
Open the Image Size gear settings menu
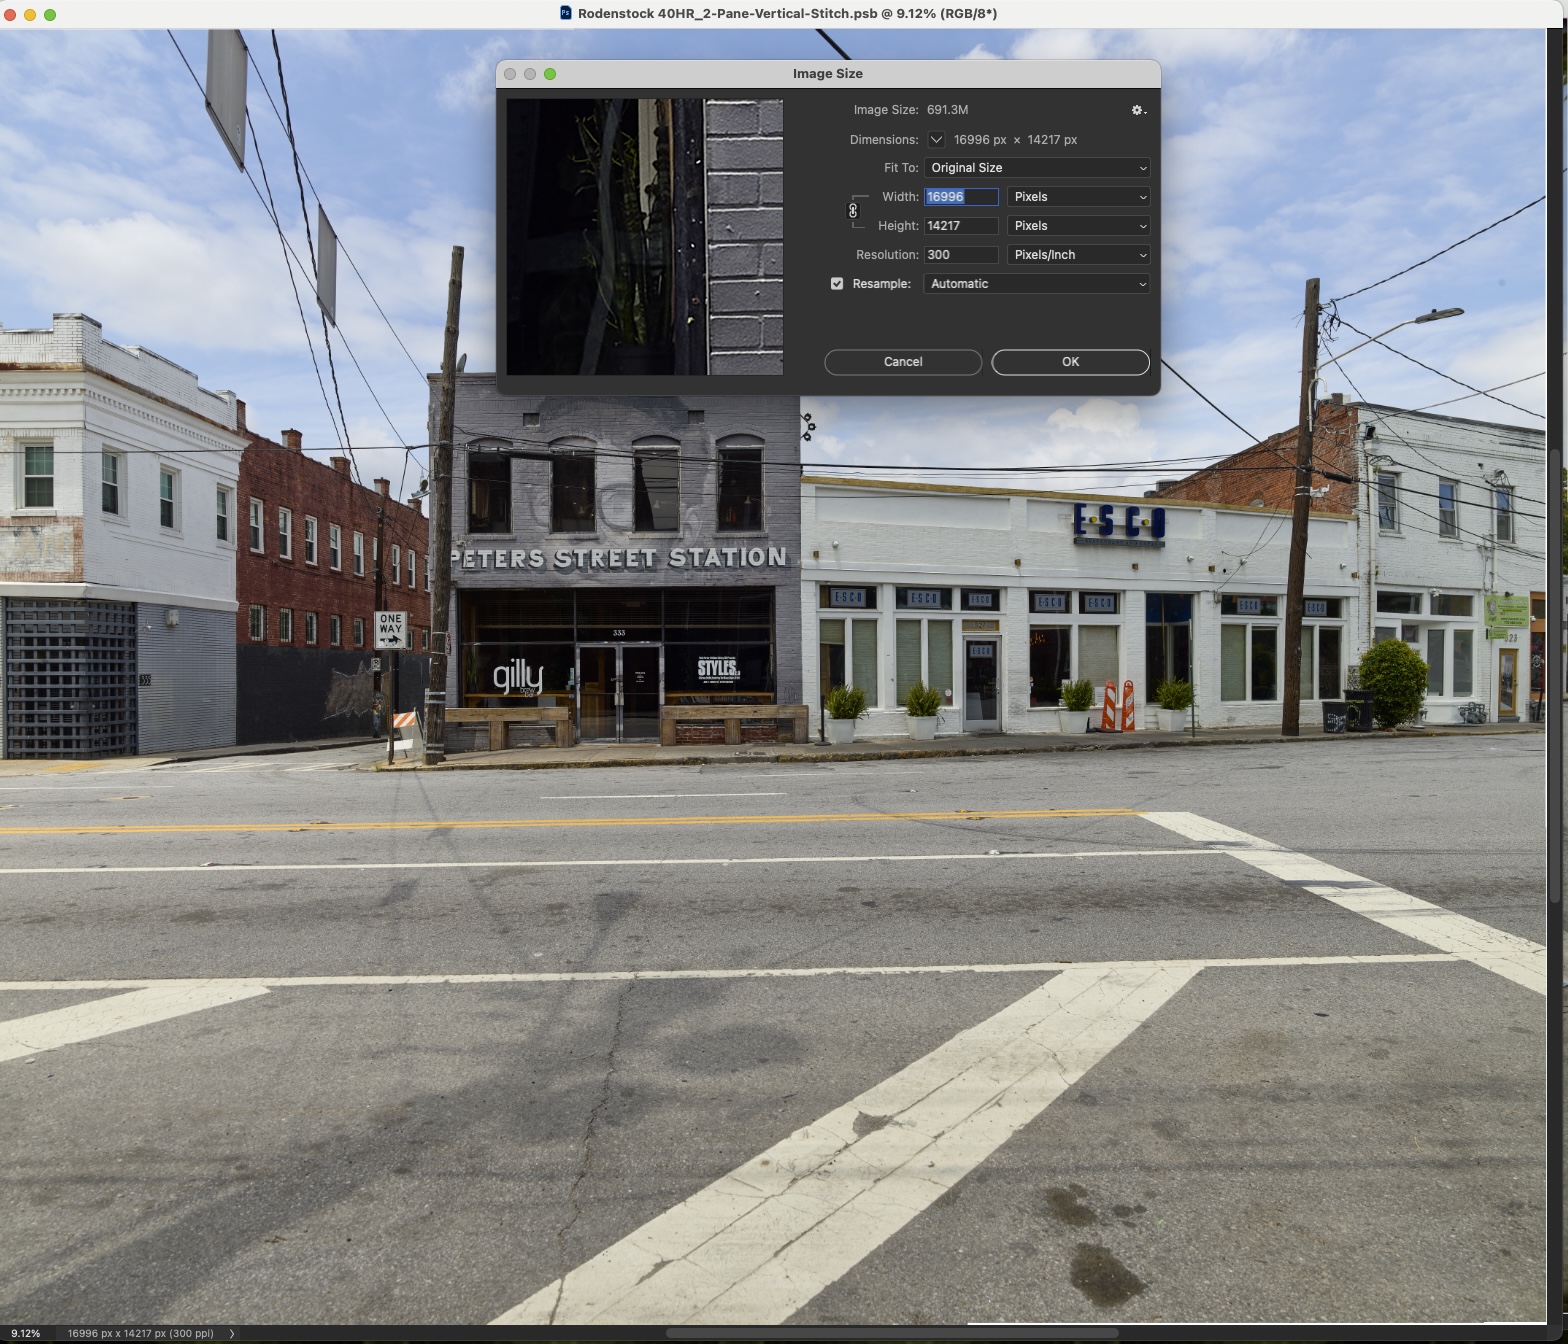point(1138,110)
